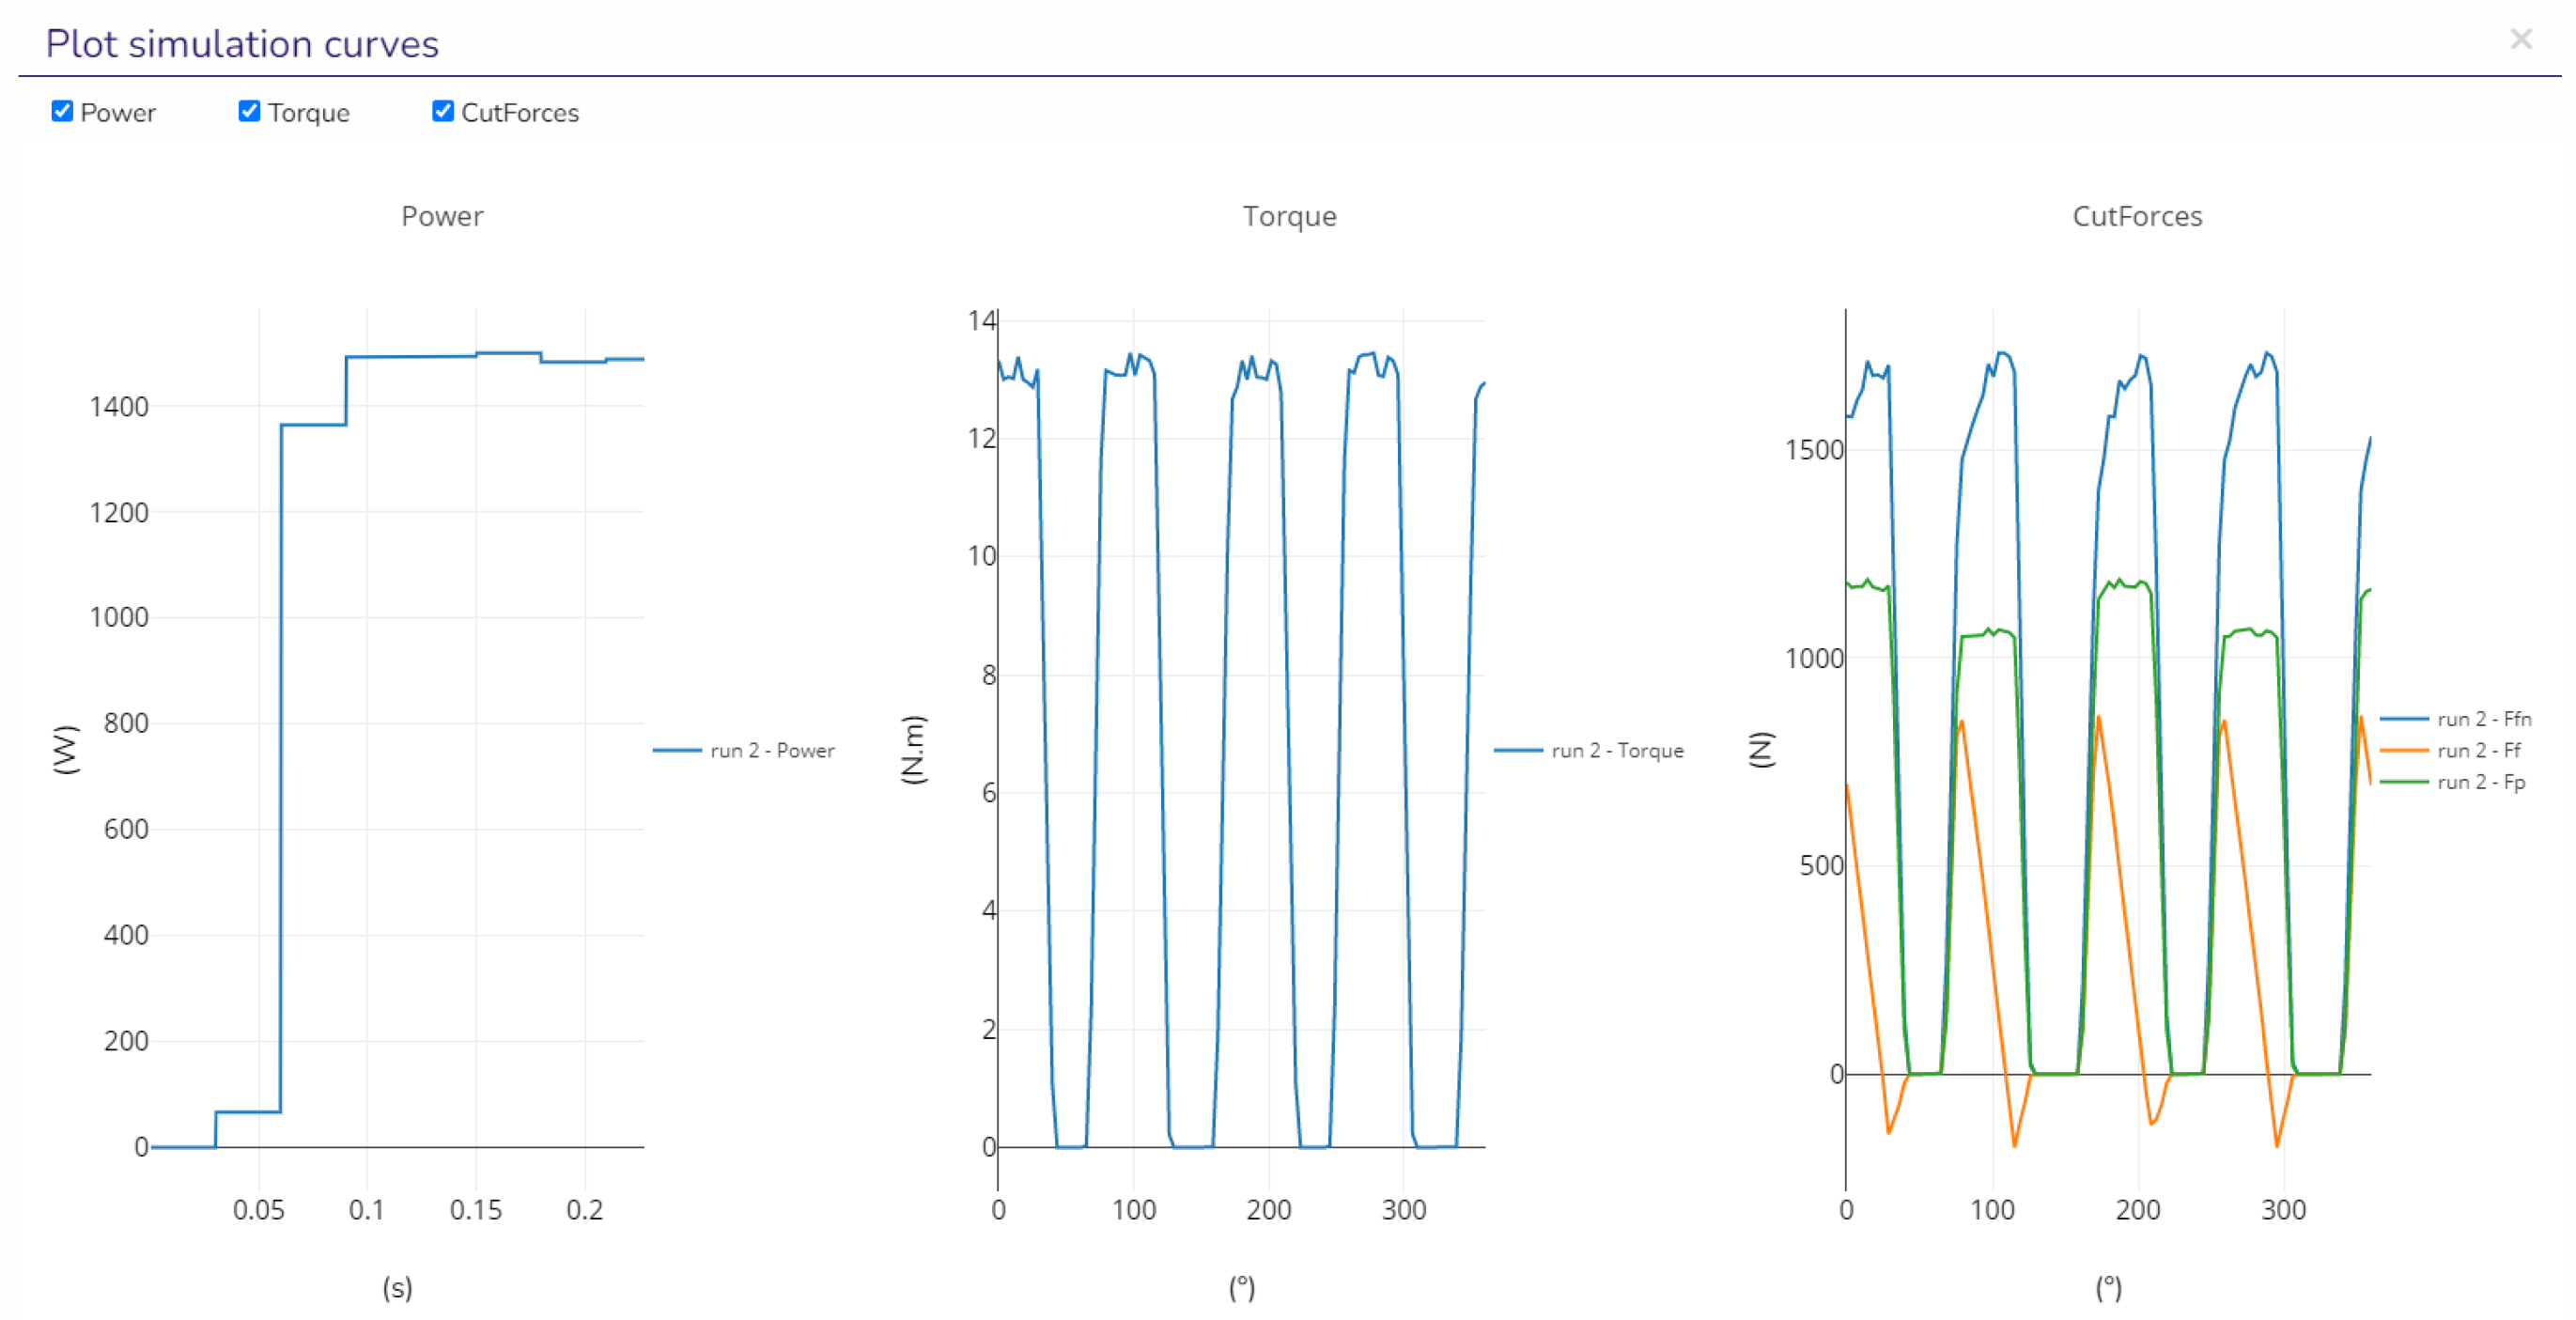Click the (s) x-axis label under Power
This screenshot has width=2576, height=1320.
pos(397,1287)
